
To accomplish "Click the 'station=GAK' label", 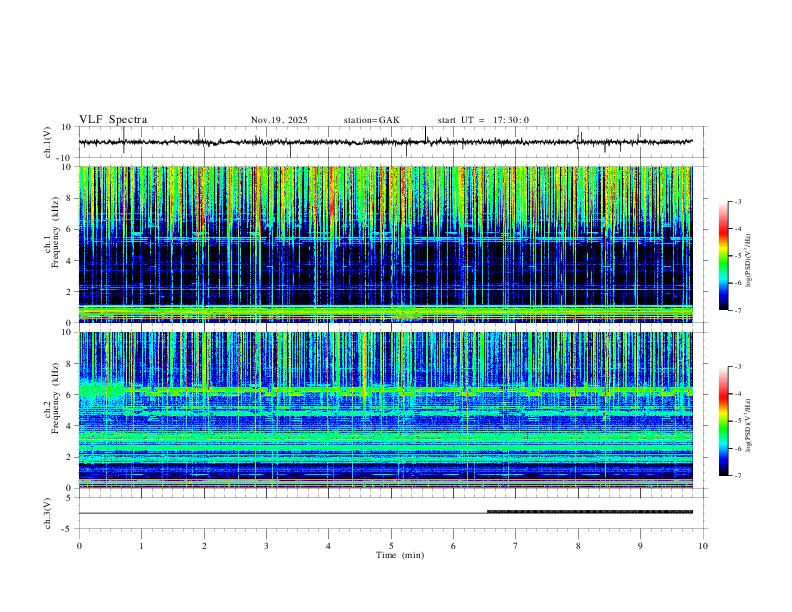I will pos(371,120).
